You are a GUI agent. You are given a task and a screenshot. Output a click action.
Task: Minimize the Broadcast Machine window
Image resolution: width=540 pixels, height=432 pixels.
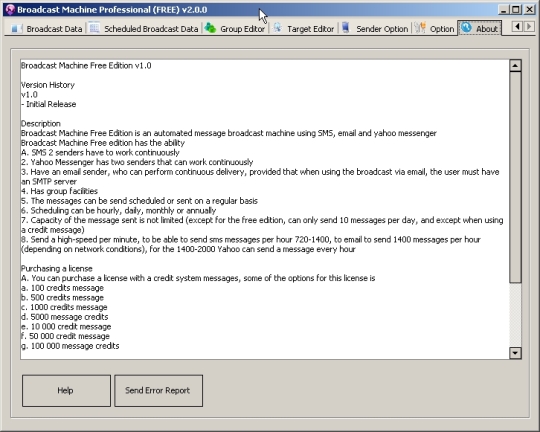coord(503,9)
